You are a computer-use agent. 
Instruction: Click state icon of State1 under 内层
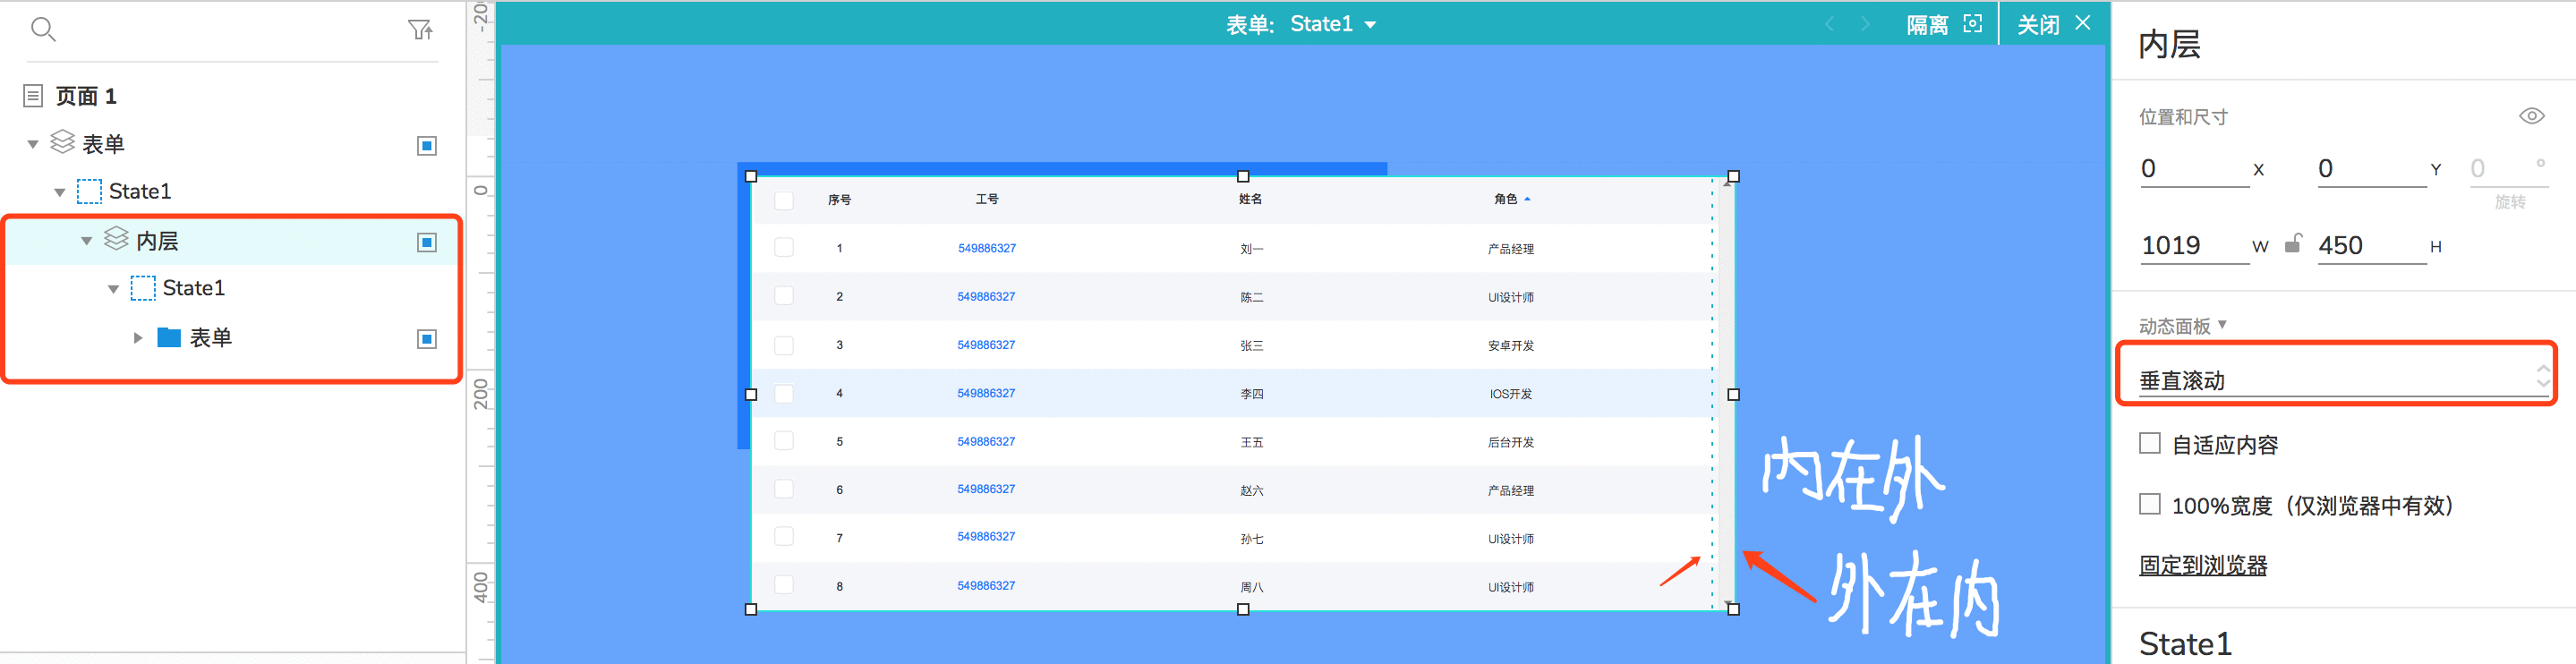[143, 288]
